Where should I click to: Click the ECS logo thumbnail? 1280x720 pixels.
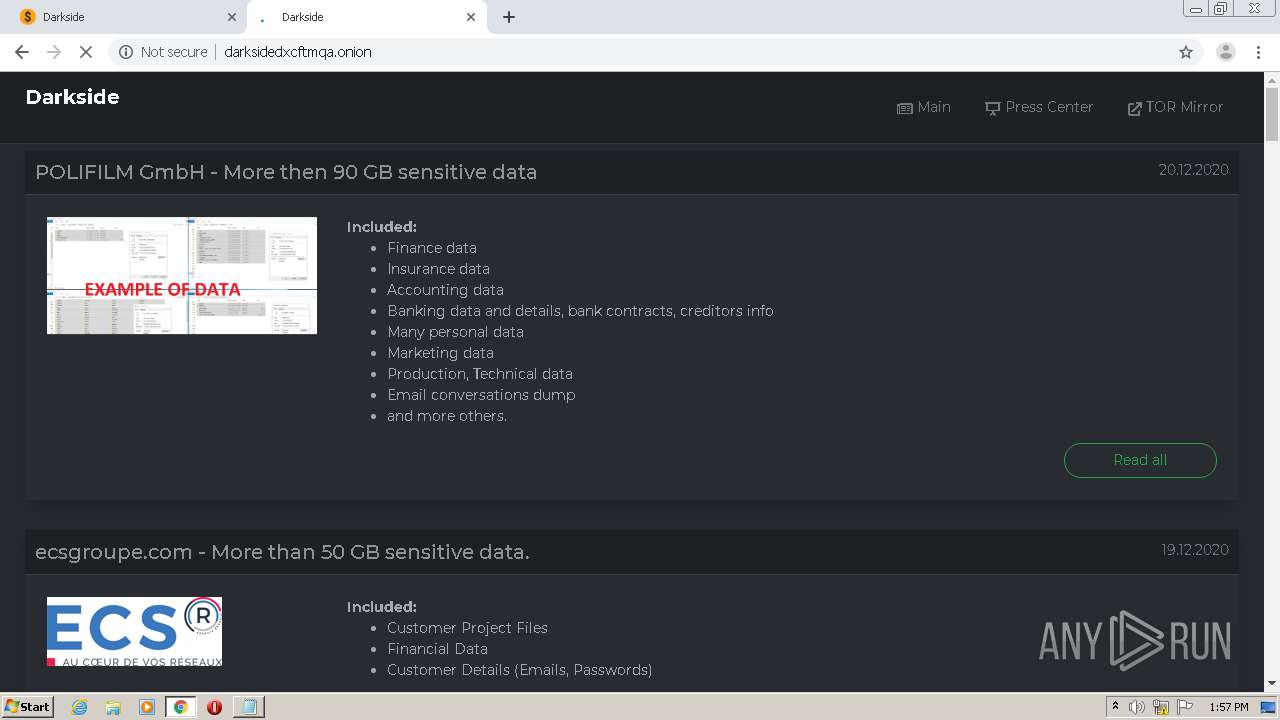click(x=134, y=632)
